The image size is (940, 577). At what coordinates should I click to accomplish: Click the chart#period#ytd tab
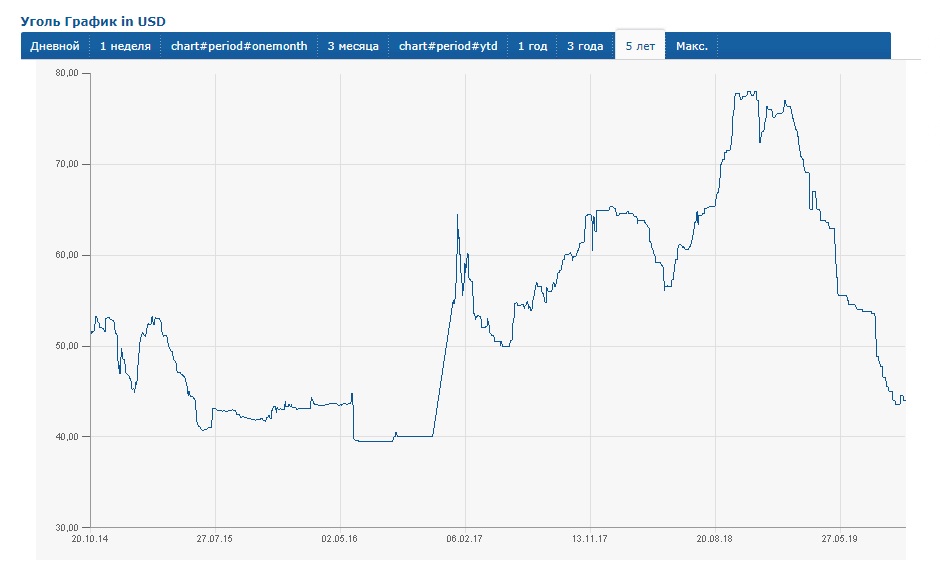pos(448,47)
